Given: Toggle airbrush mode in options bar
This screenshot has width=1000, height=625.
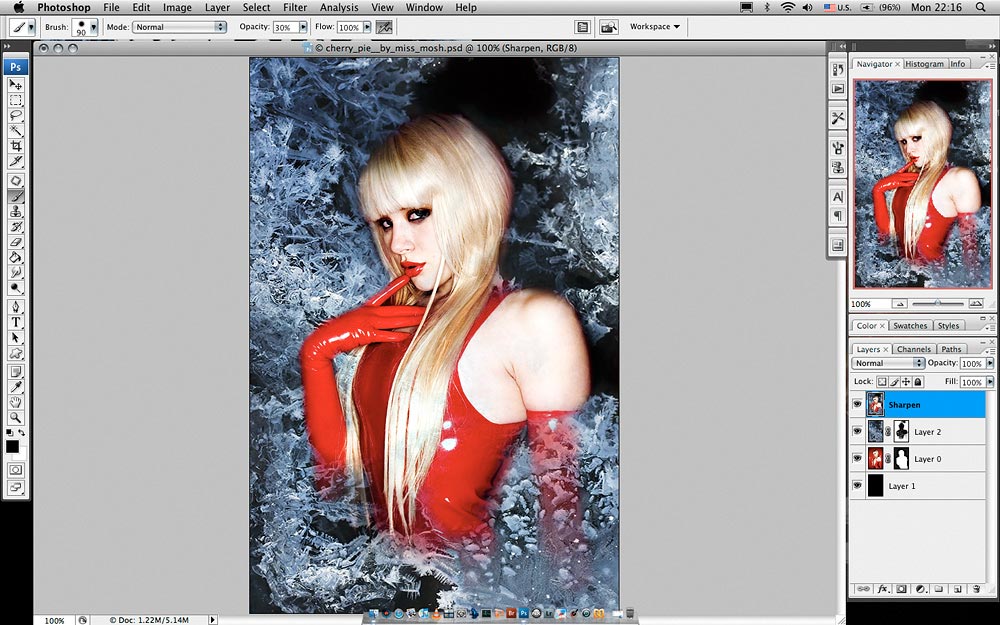Looking at the screenshot, I should 384,27.
